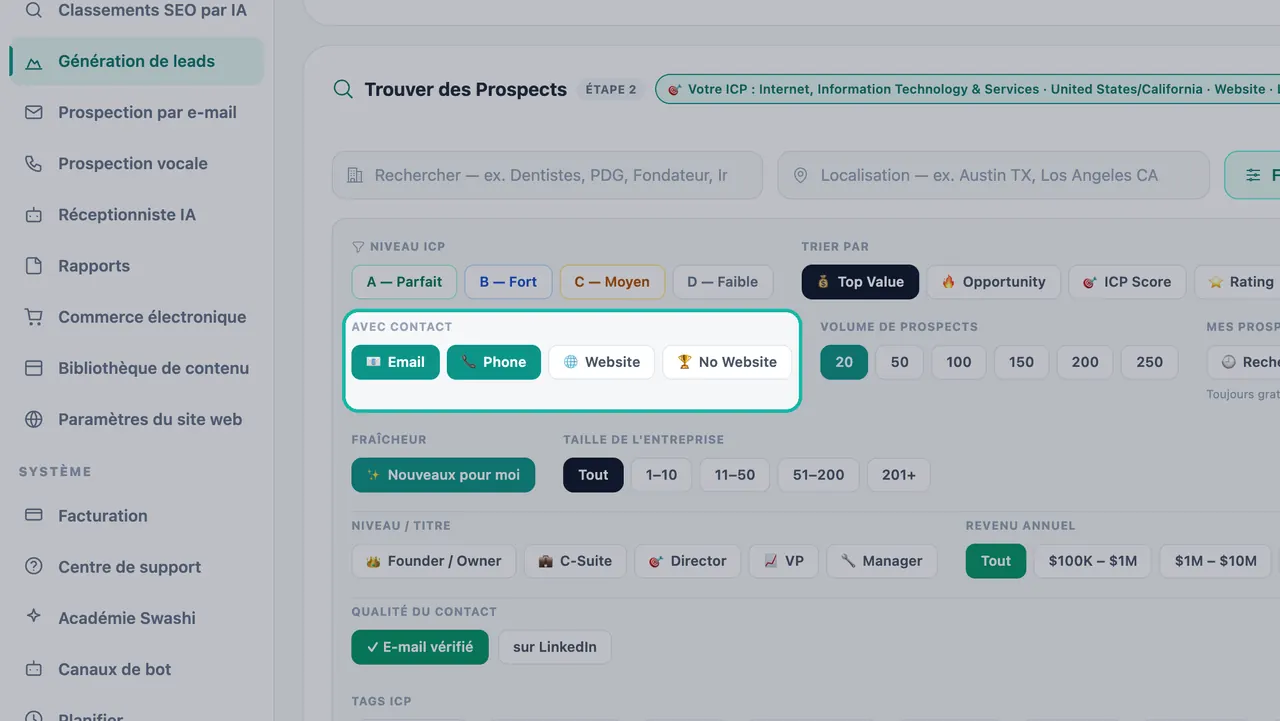Screen dimensions: 1280x721
Task: Toggle the A — Parfait ICP level
Action: click(x=404, y=282)
